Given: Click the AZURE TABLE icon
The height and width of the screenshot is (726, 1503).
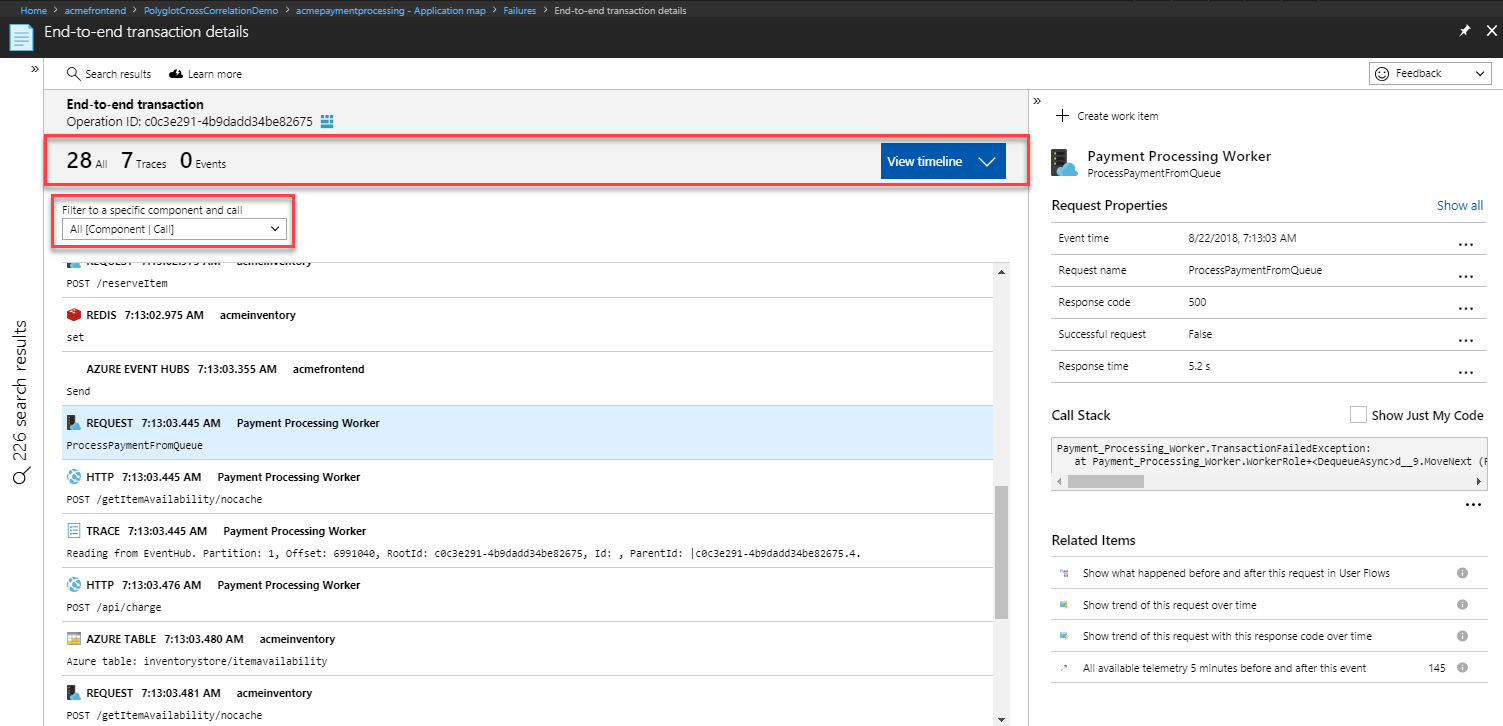Looking at the screenshot, I should [x=73, y=639].
